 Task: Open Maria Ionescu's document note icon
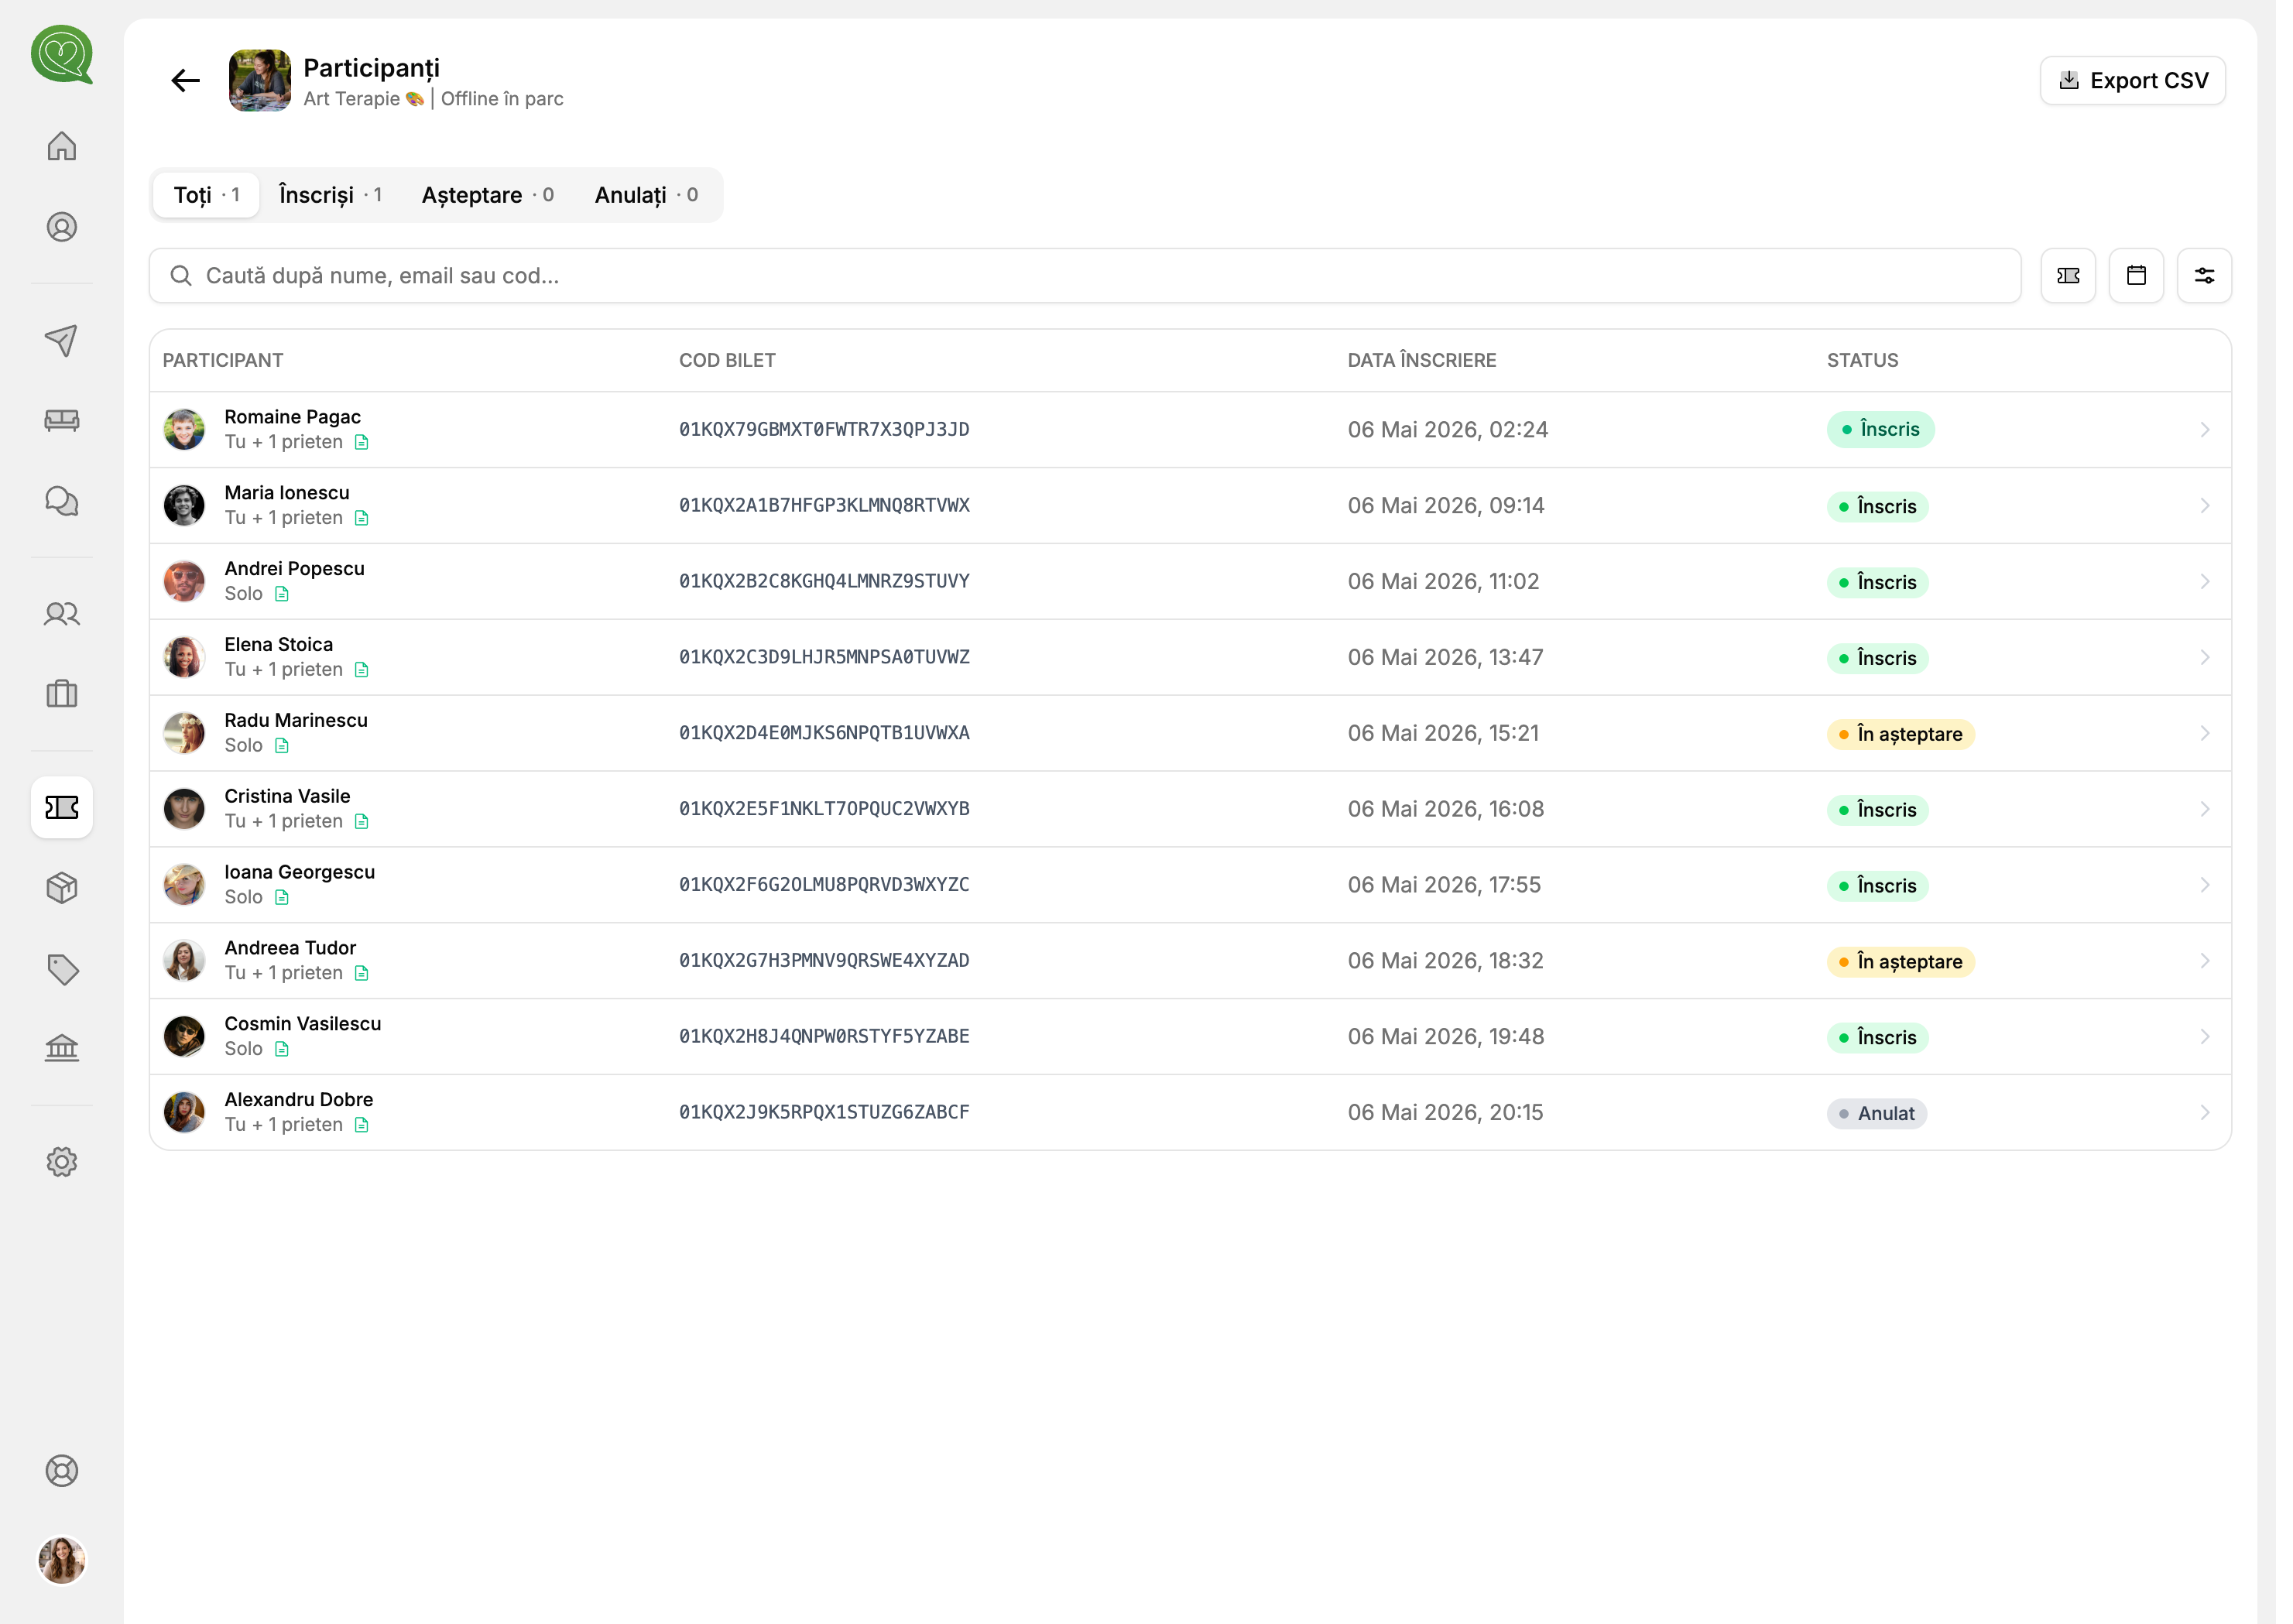click(x=362, y=518)
